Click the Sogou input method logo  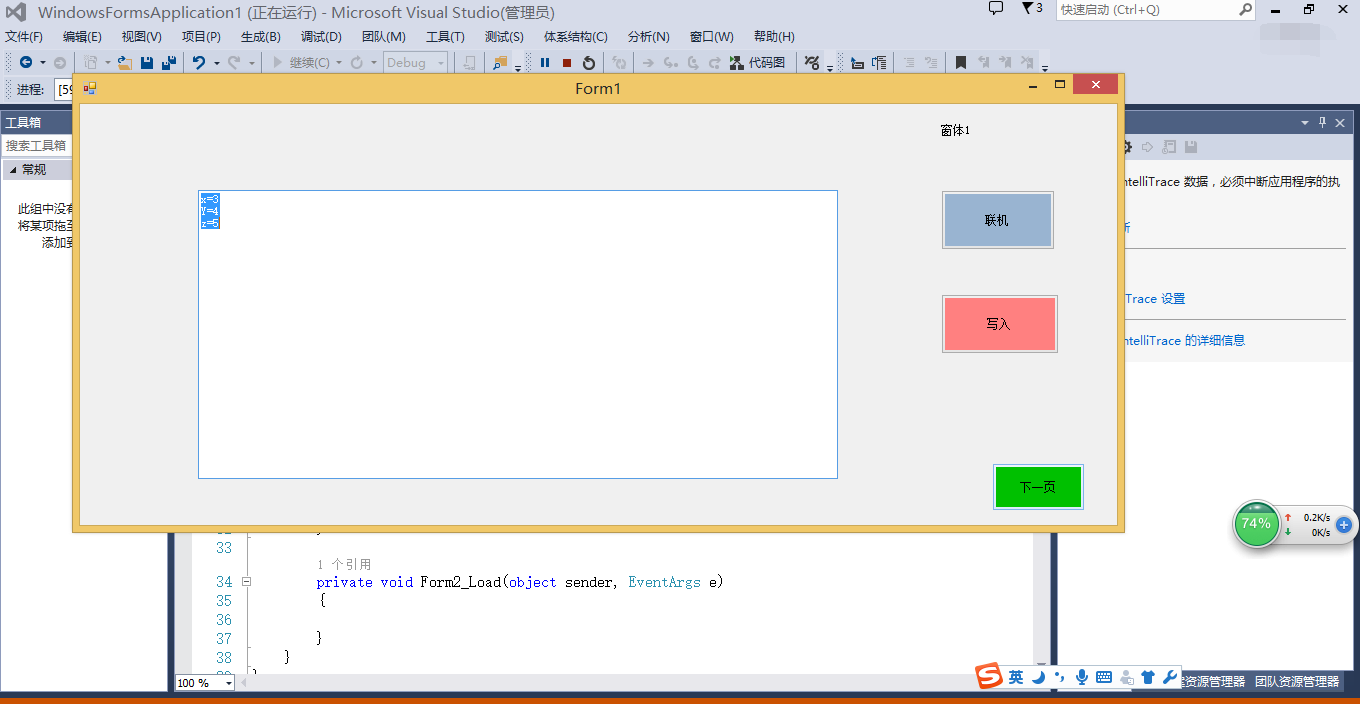pos(989,676)
